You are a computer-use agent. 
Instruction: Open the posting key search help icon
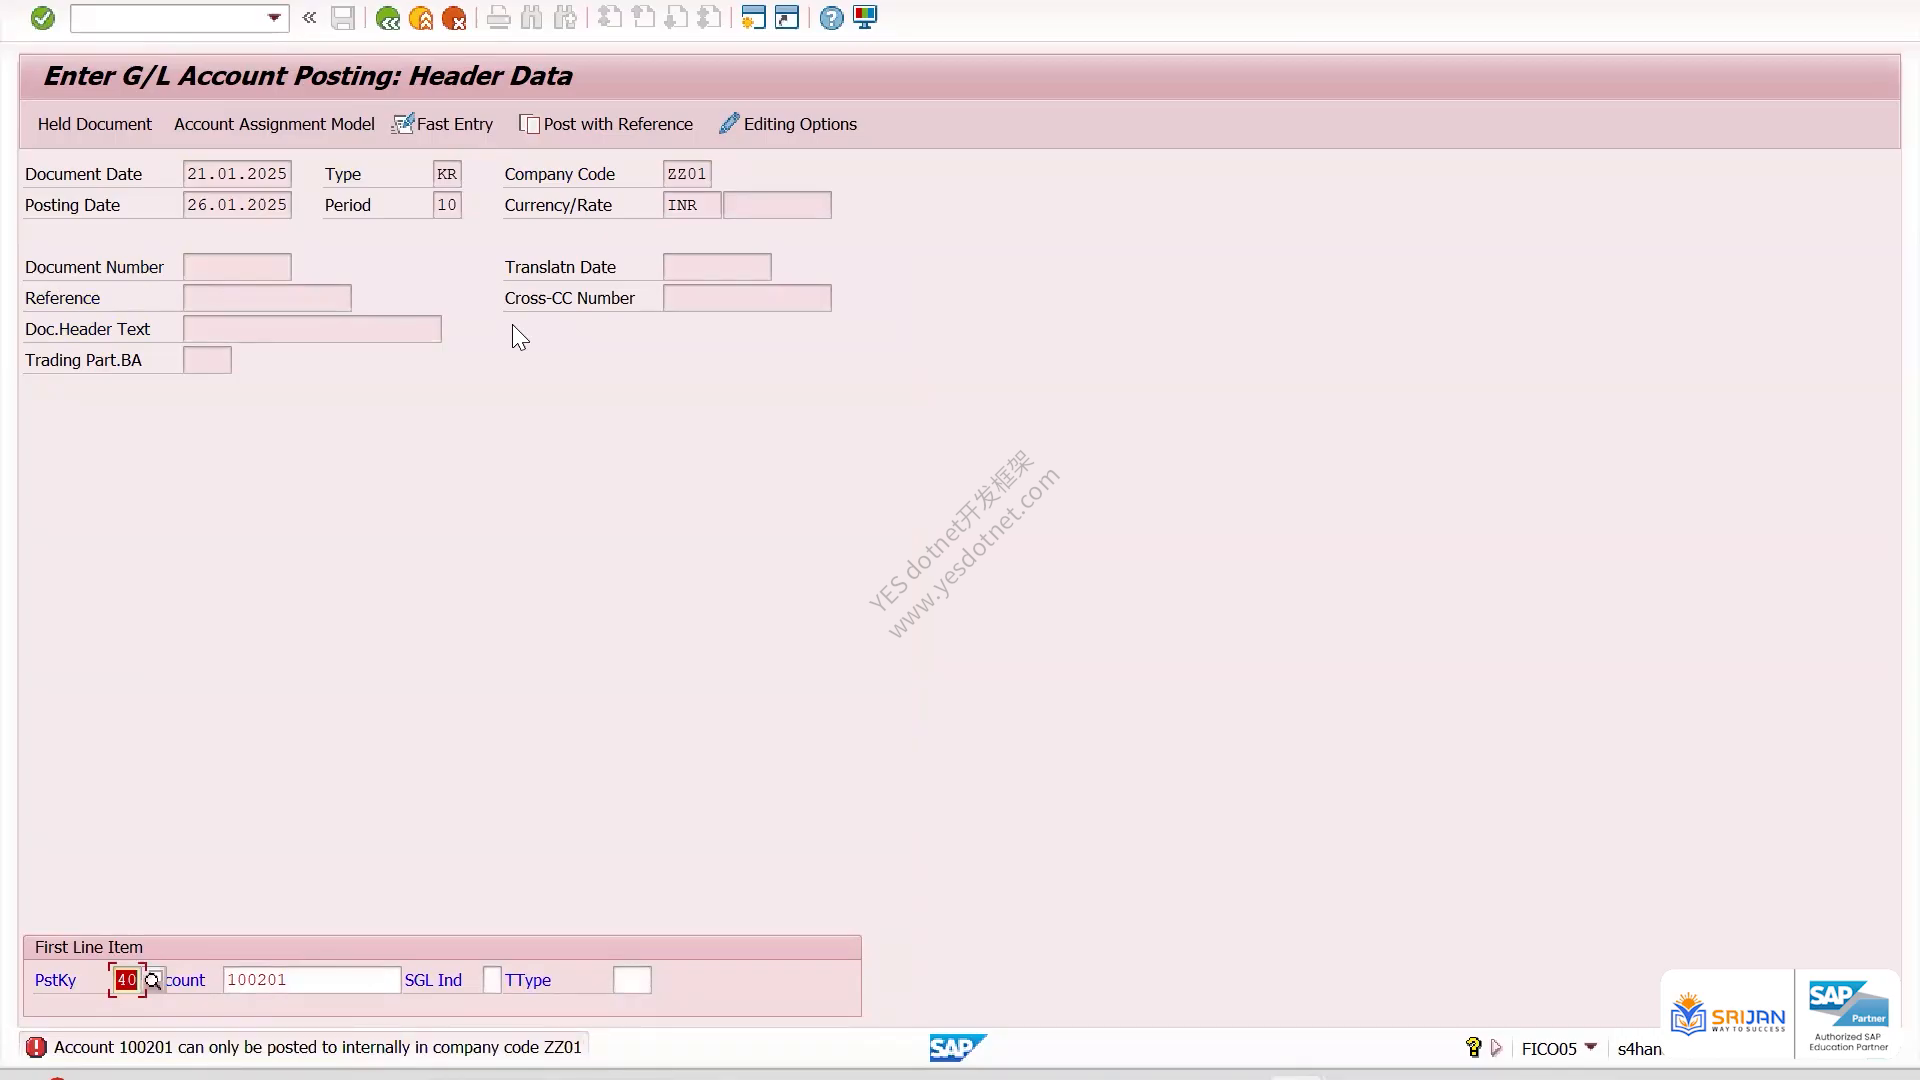click(153, 981)
